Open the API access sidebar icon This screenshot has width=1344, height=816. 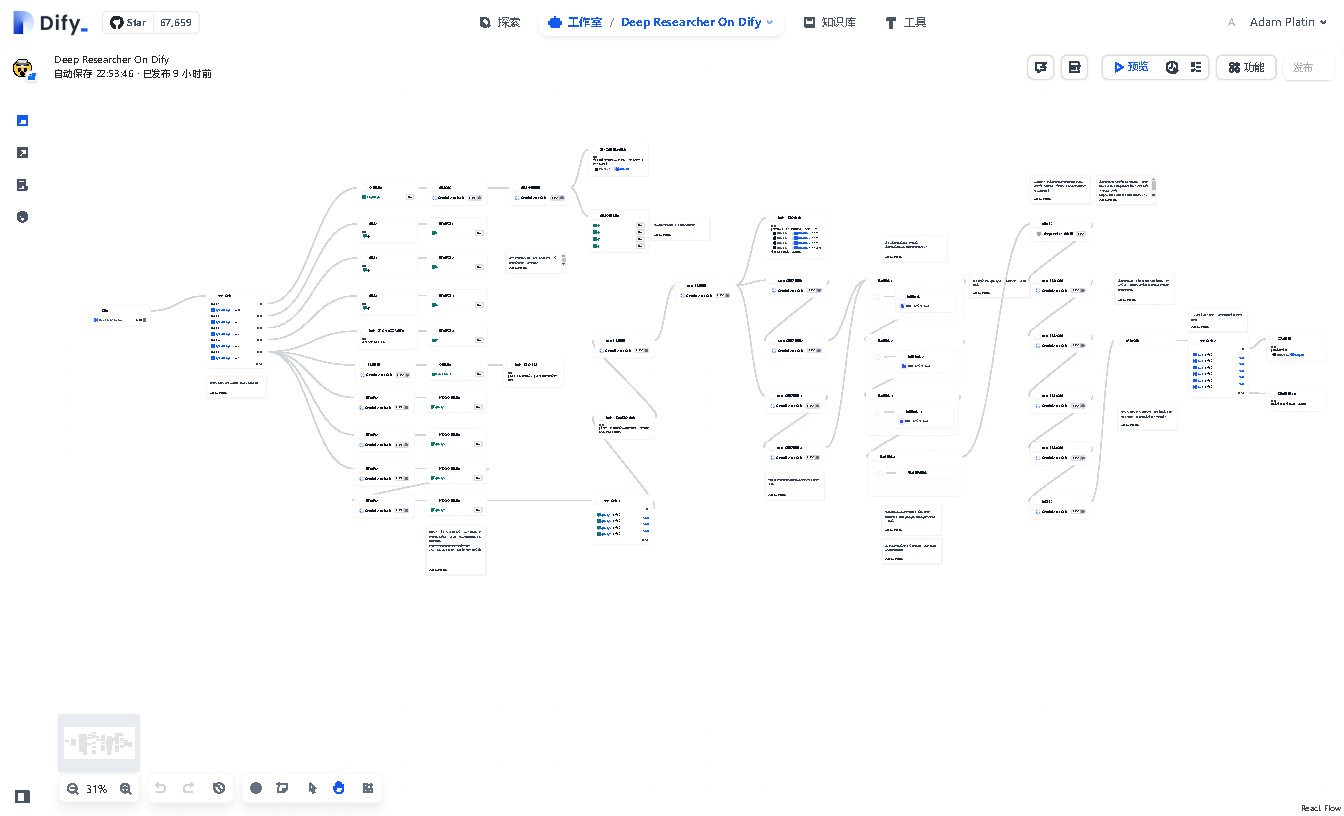pyautogui.click(x=23, y=153)
